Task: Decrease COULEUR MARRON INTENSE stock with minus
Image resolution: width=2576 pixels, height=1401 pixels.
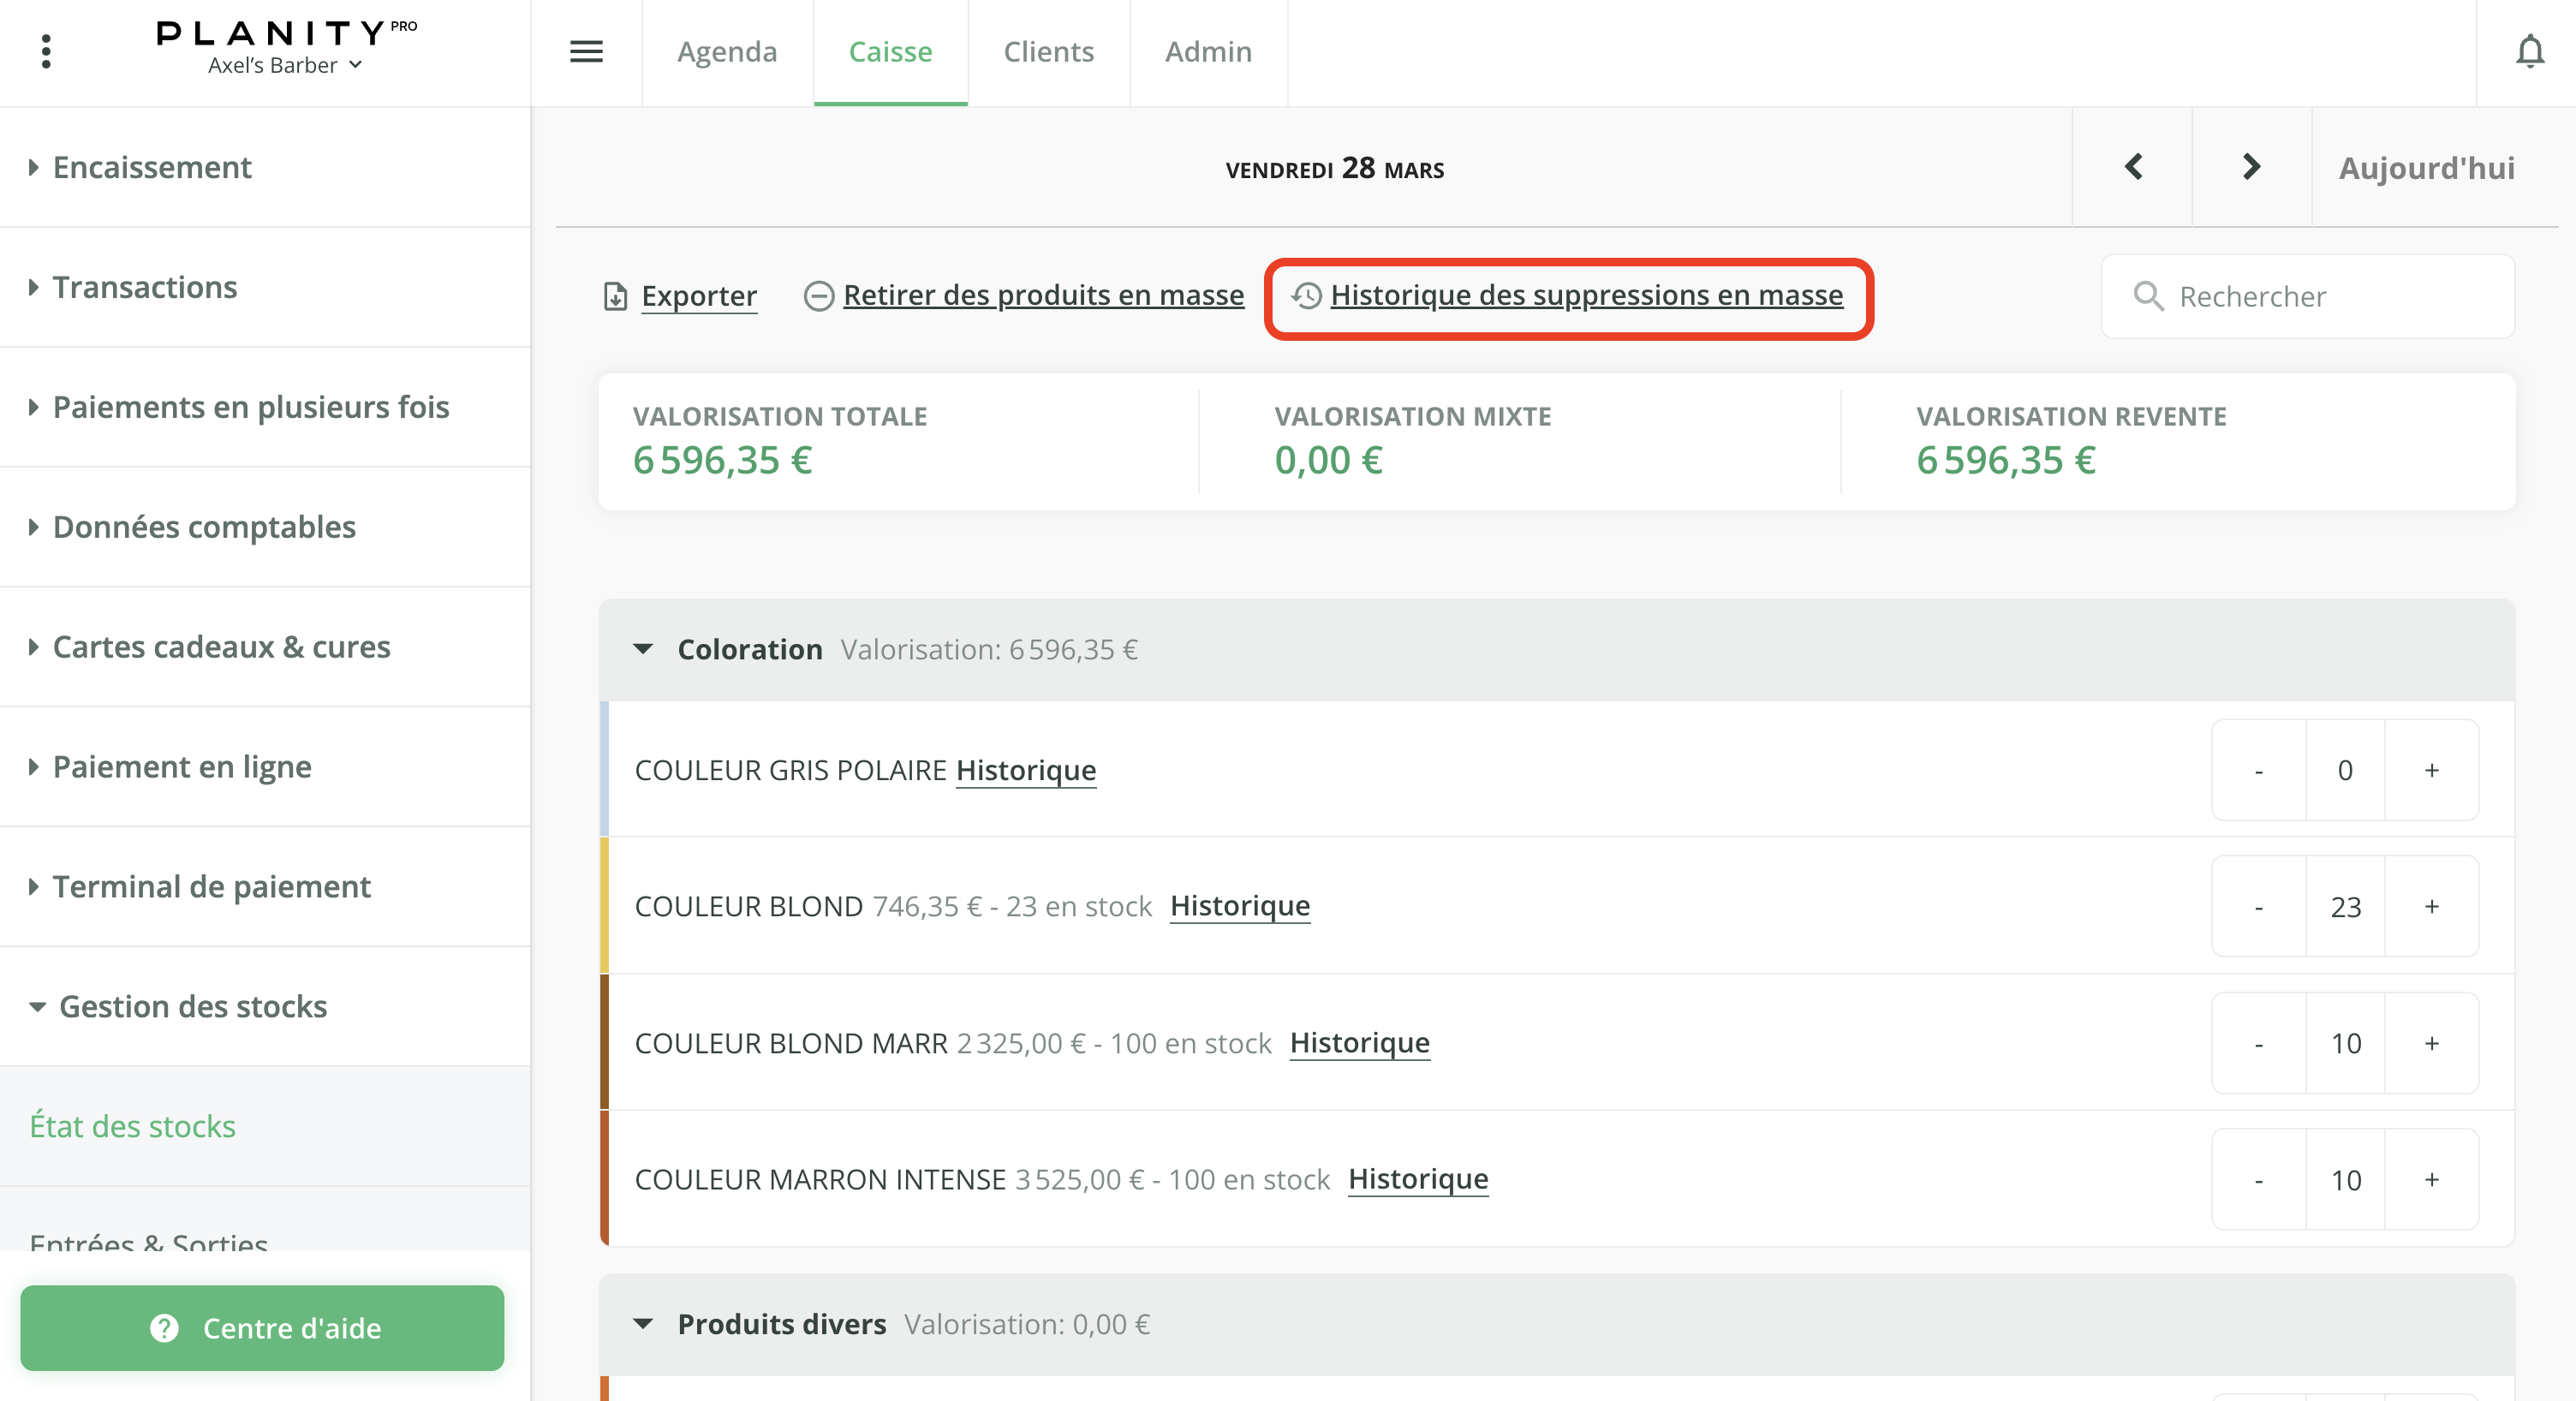Action: tap(2258, 1180)
